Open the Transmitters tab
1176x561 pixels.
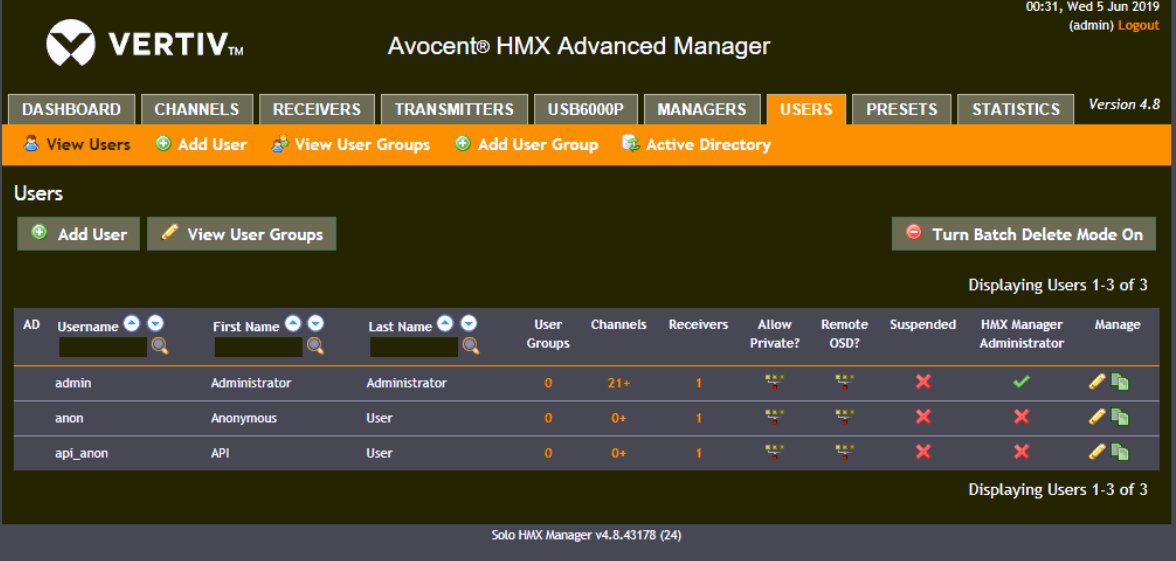454,110
